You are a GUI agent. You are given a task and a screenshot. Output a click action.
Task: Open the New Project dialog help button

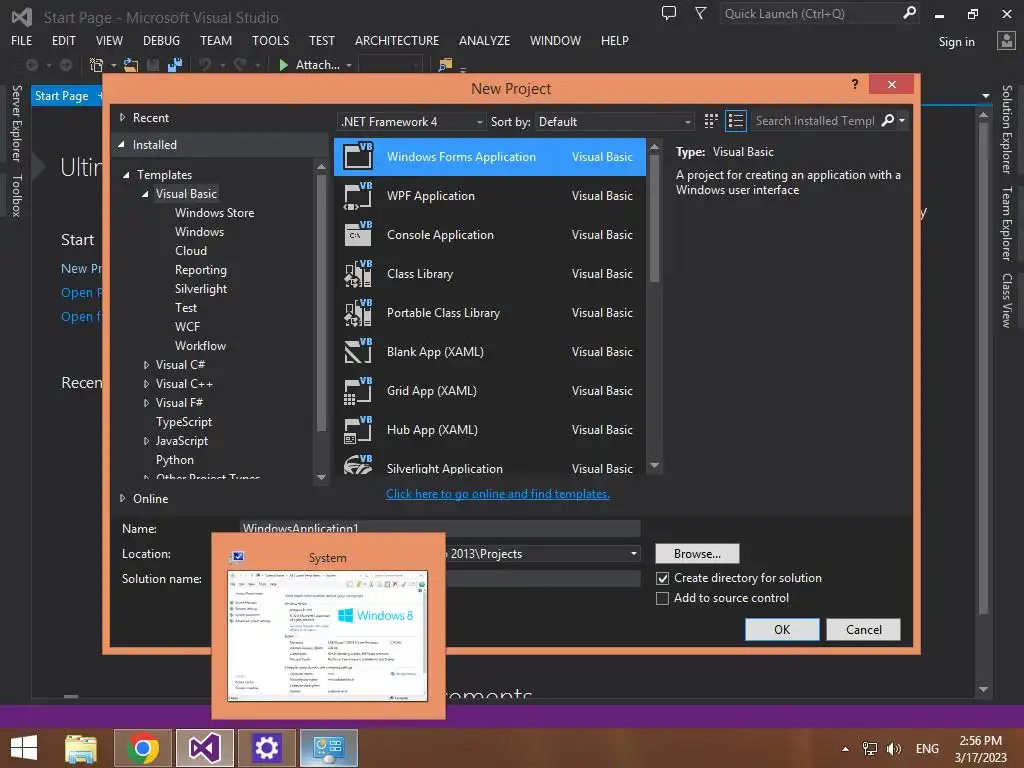855,84
